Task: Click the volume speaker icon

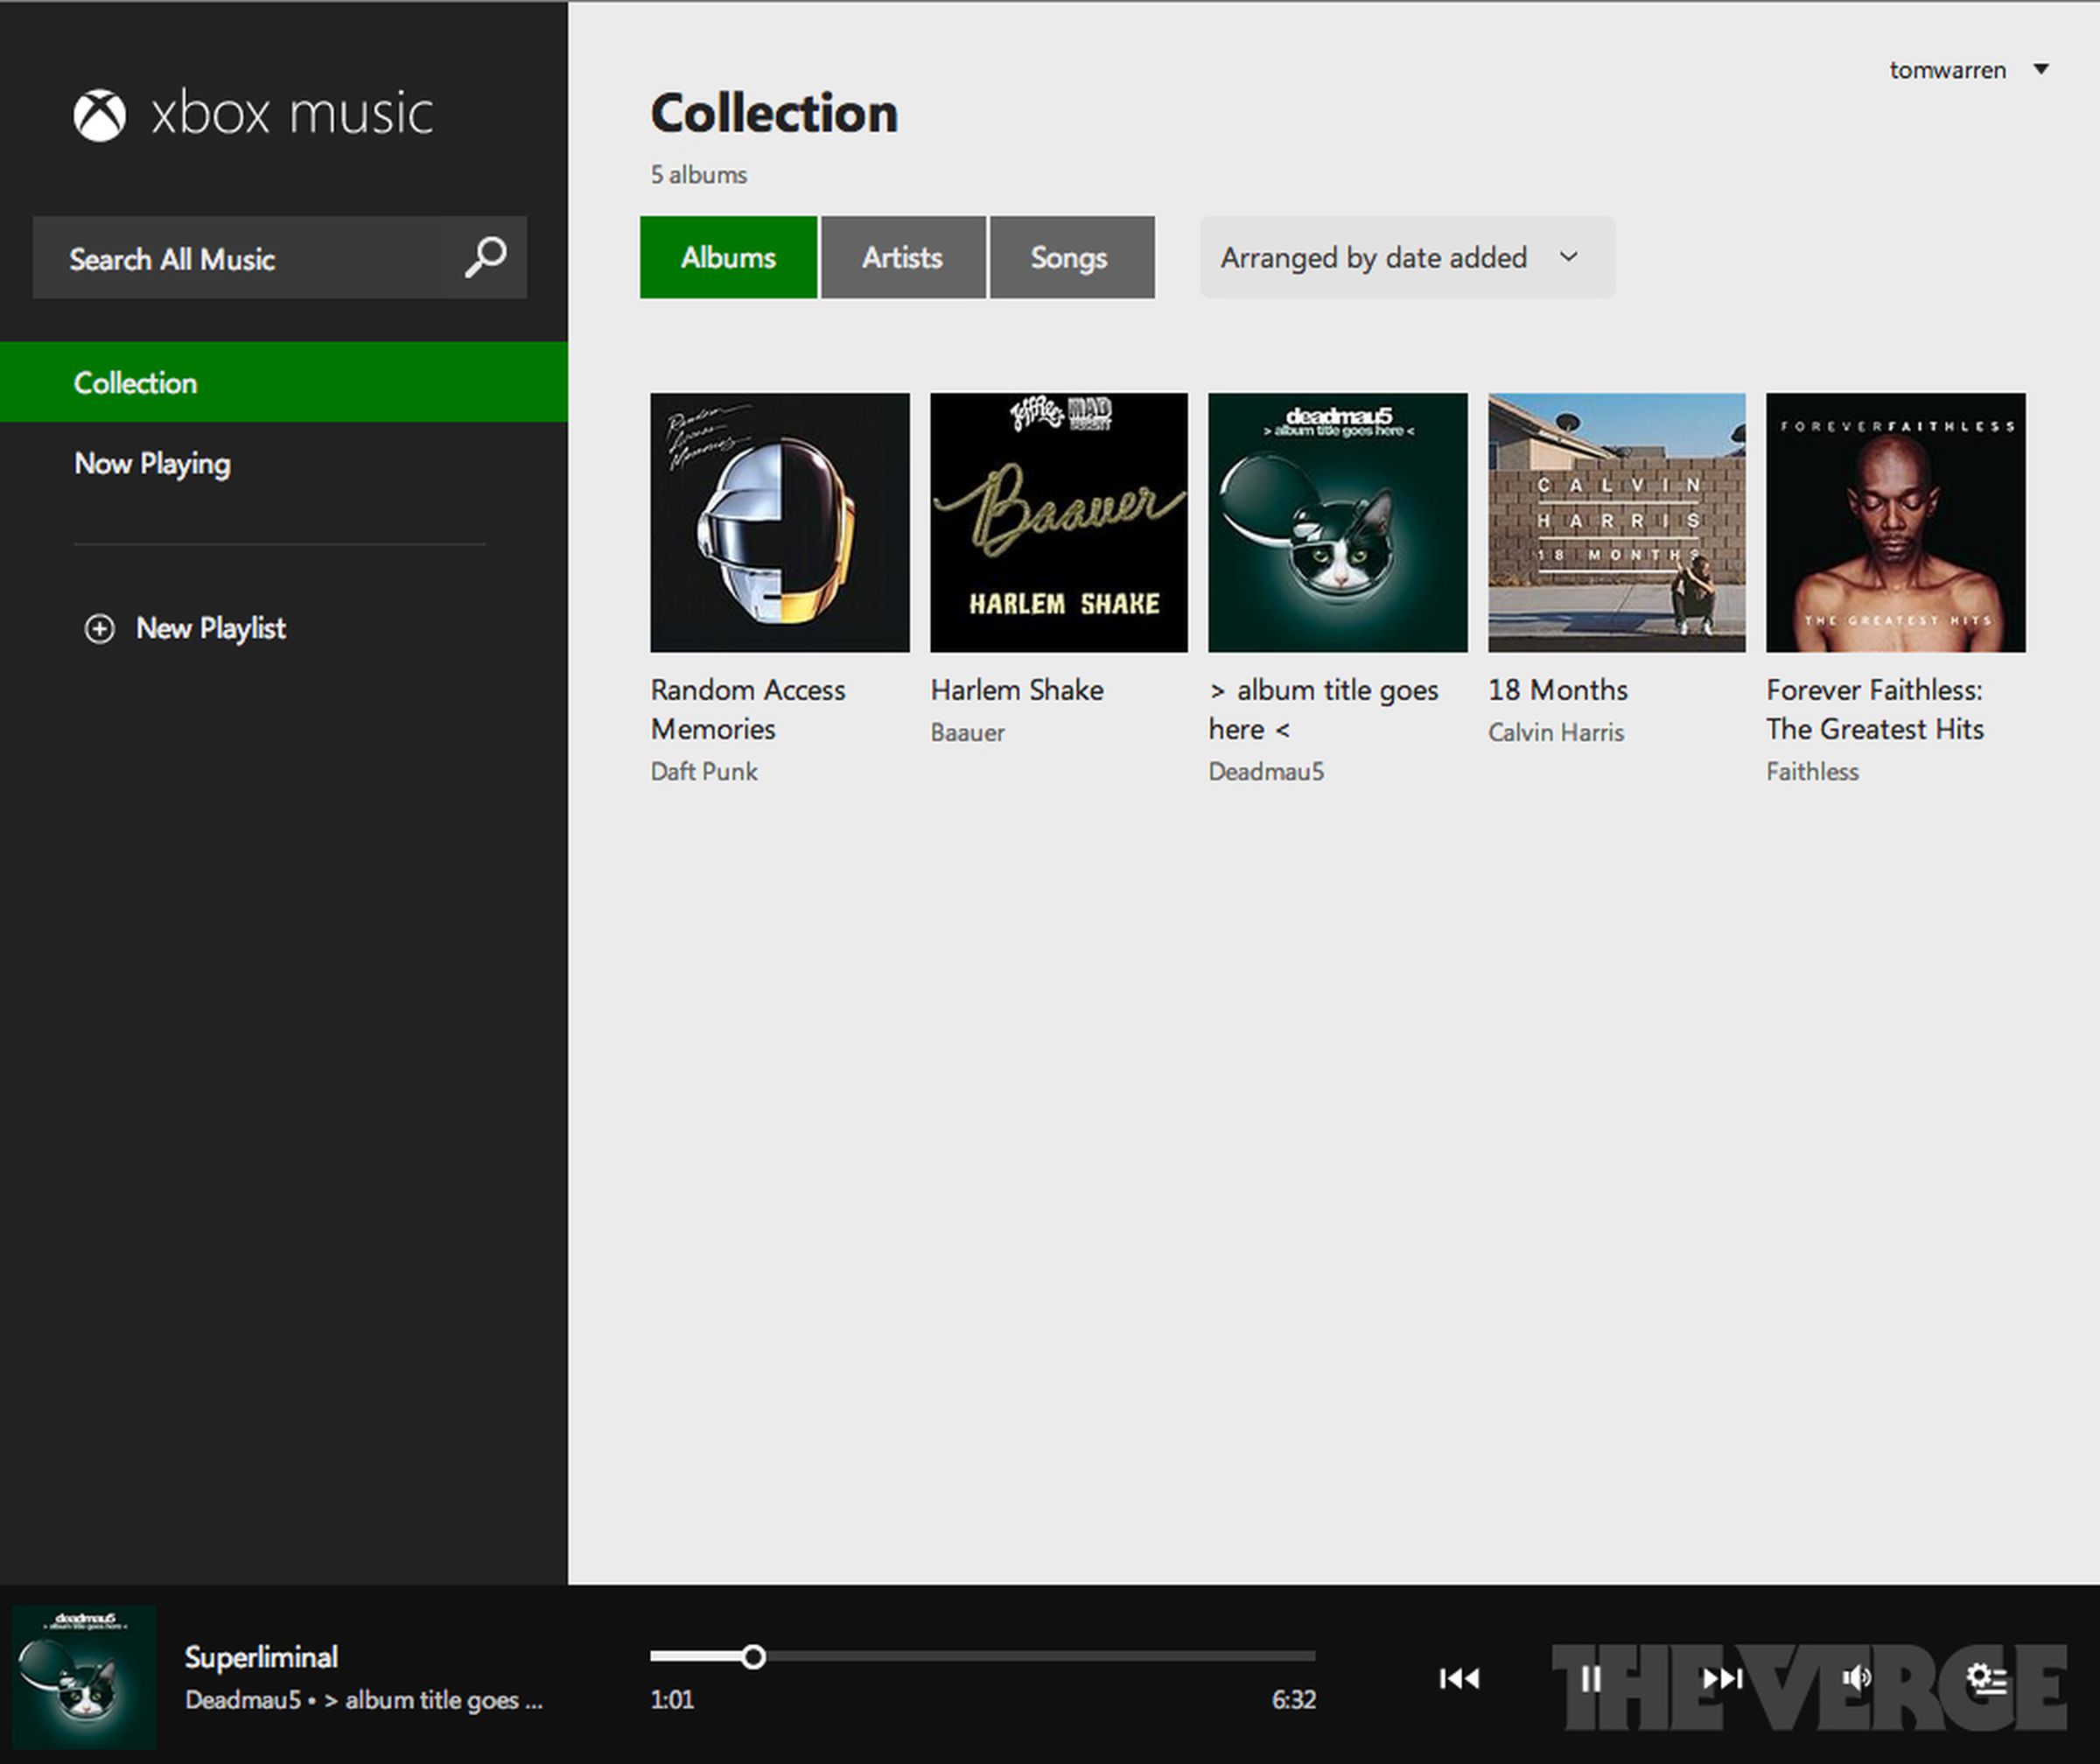Action: [x=1856, y=1677]
